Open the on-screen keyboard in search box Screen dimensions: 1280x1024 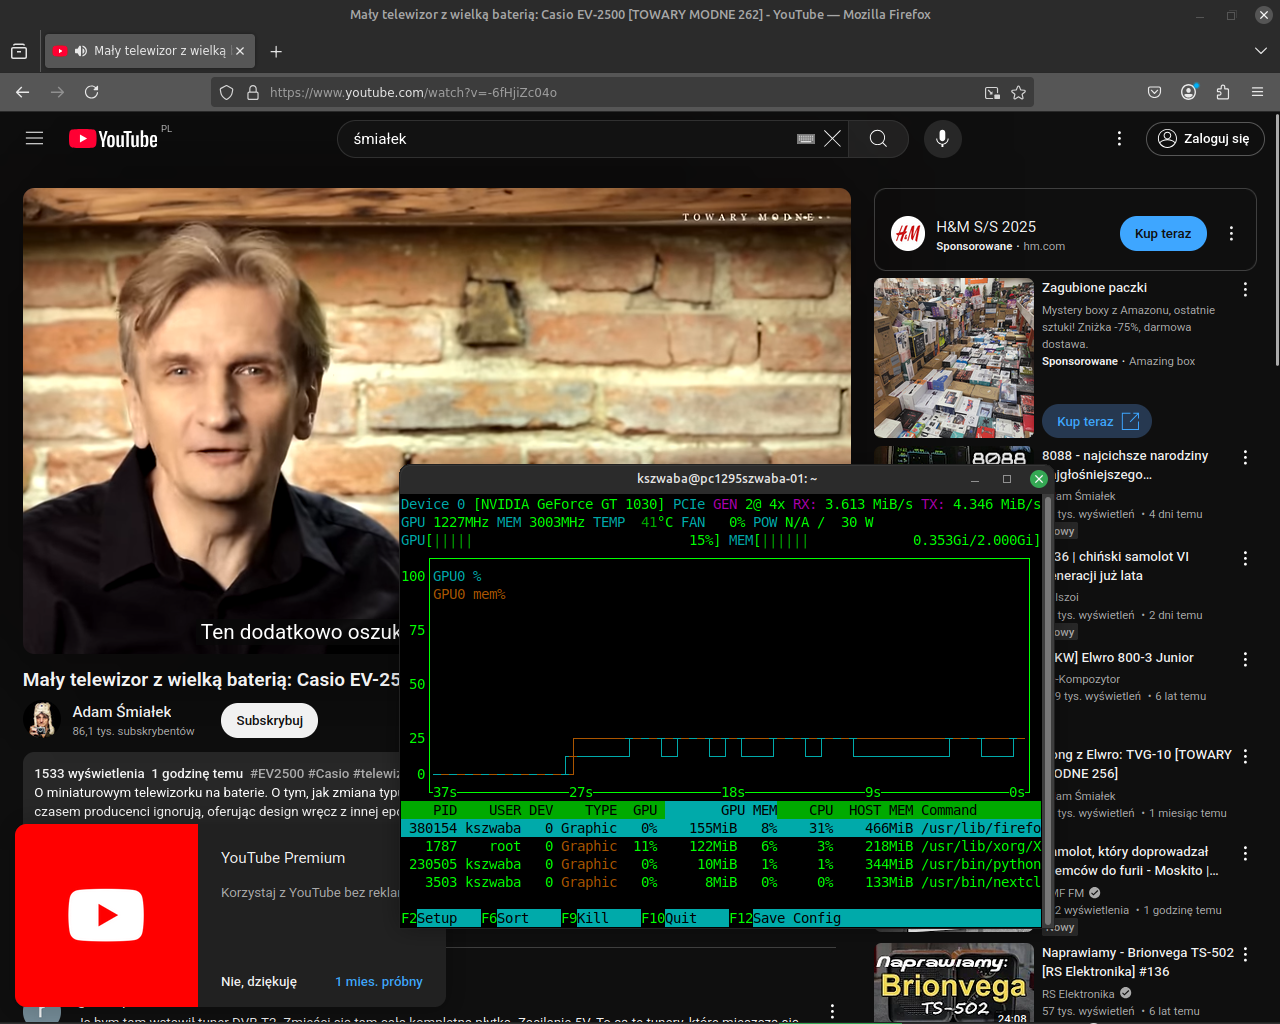click(x=806, y=139)
